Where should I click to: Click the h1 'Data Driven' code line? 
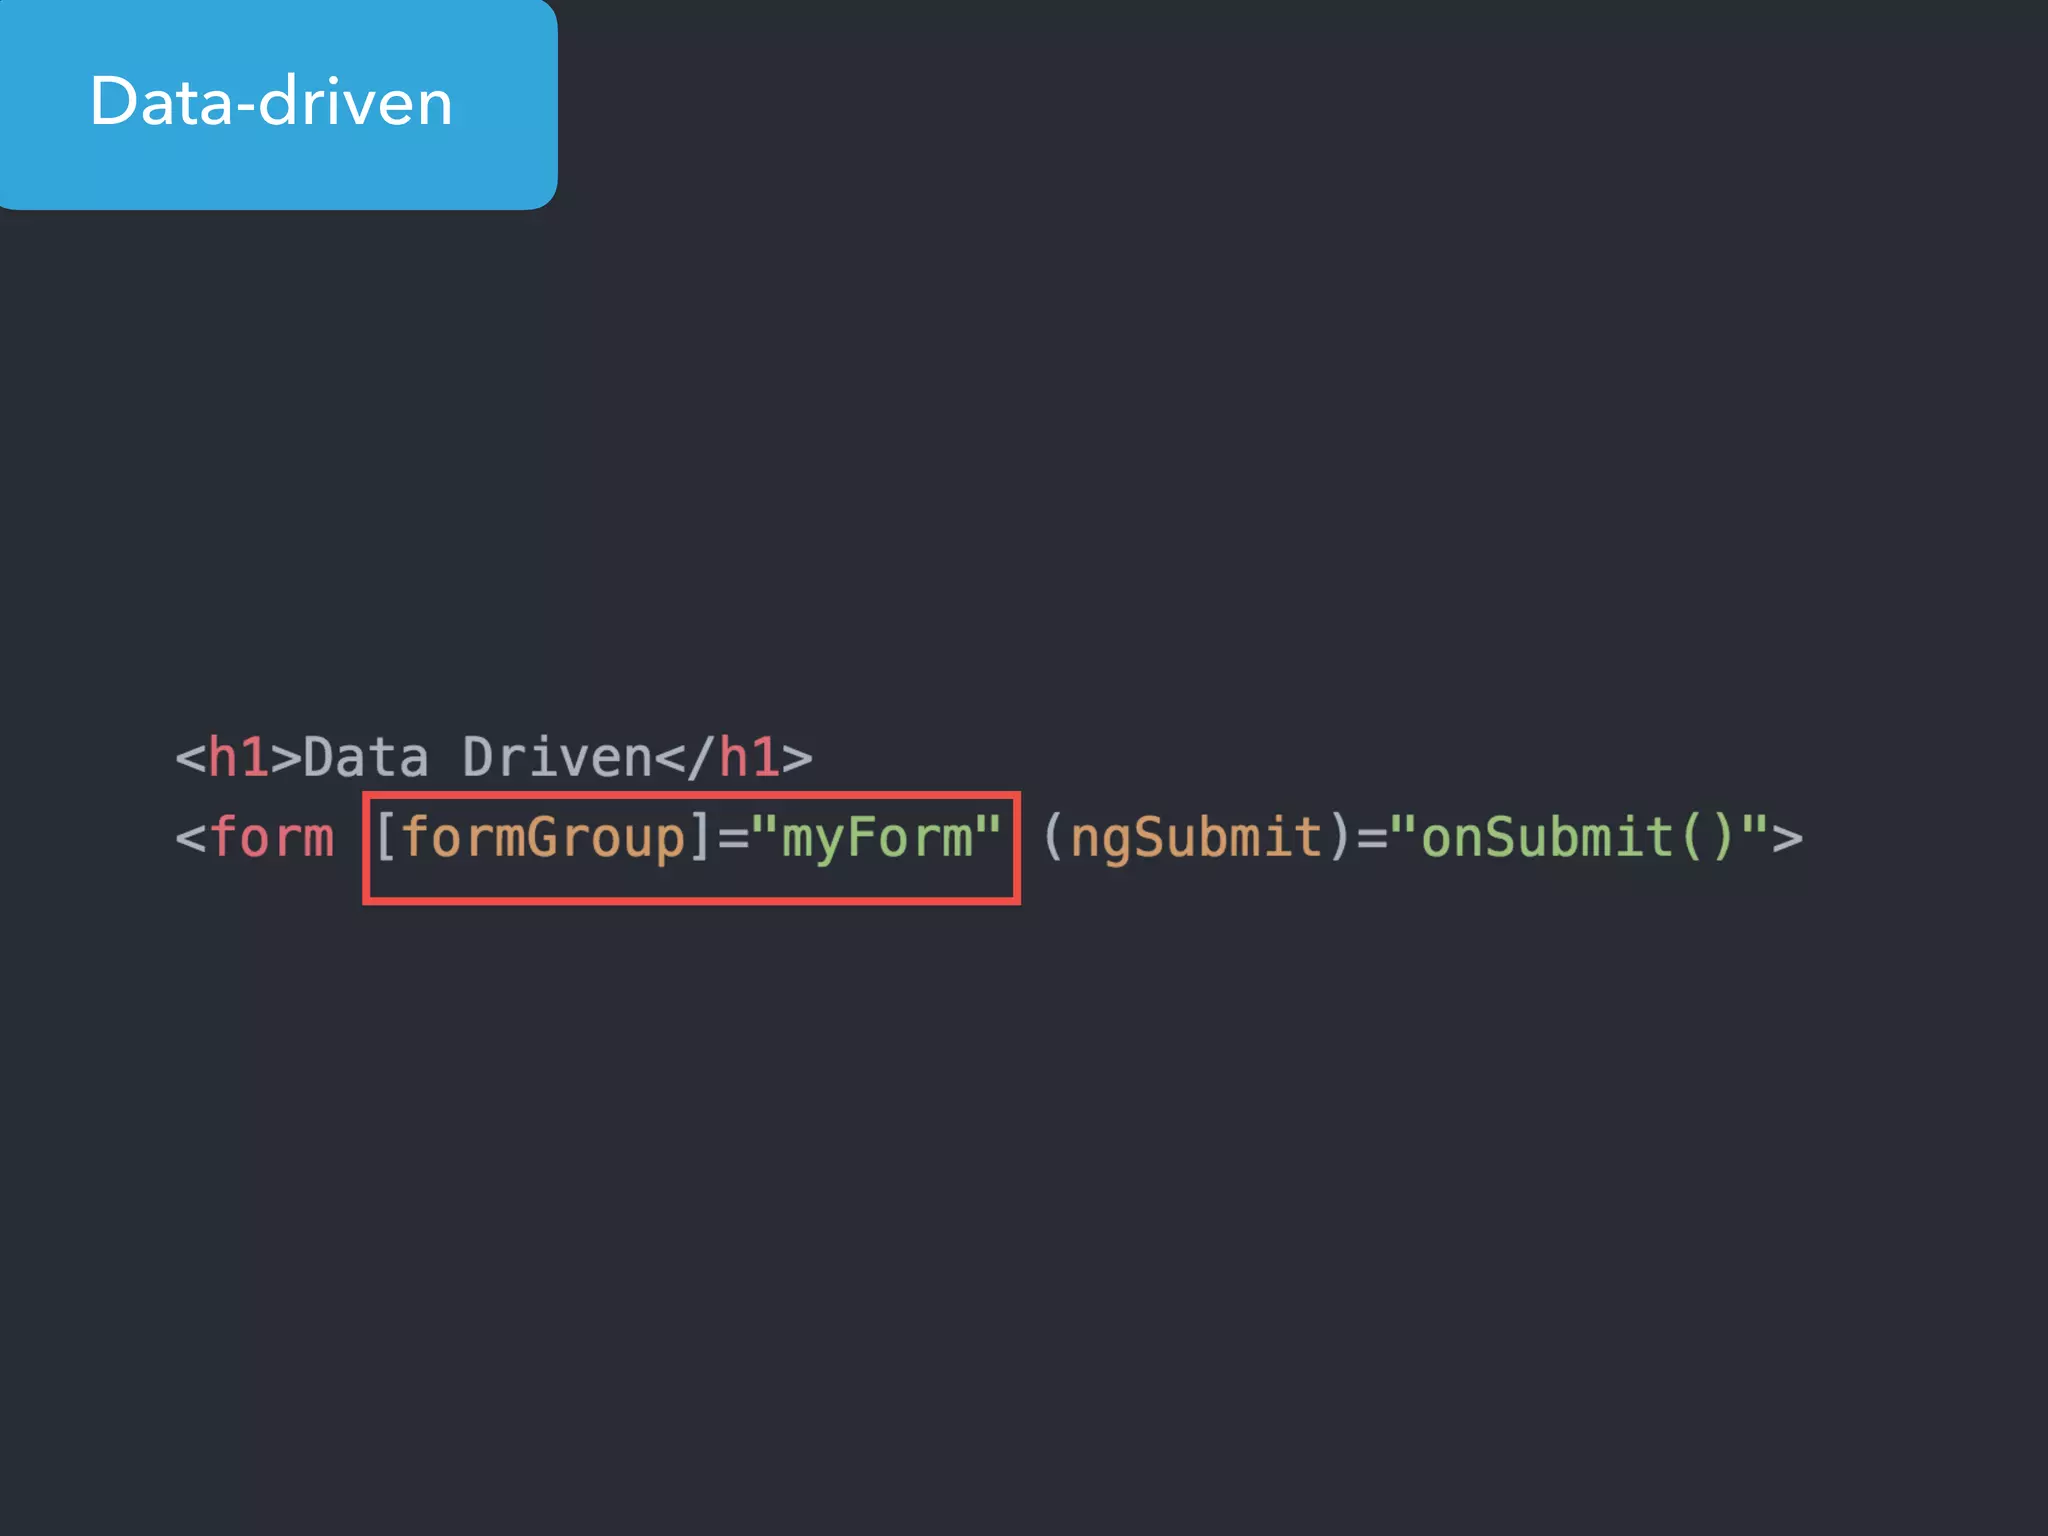pyautogui.click(x=494, y=757)
